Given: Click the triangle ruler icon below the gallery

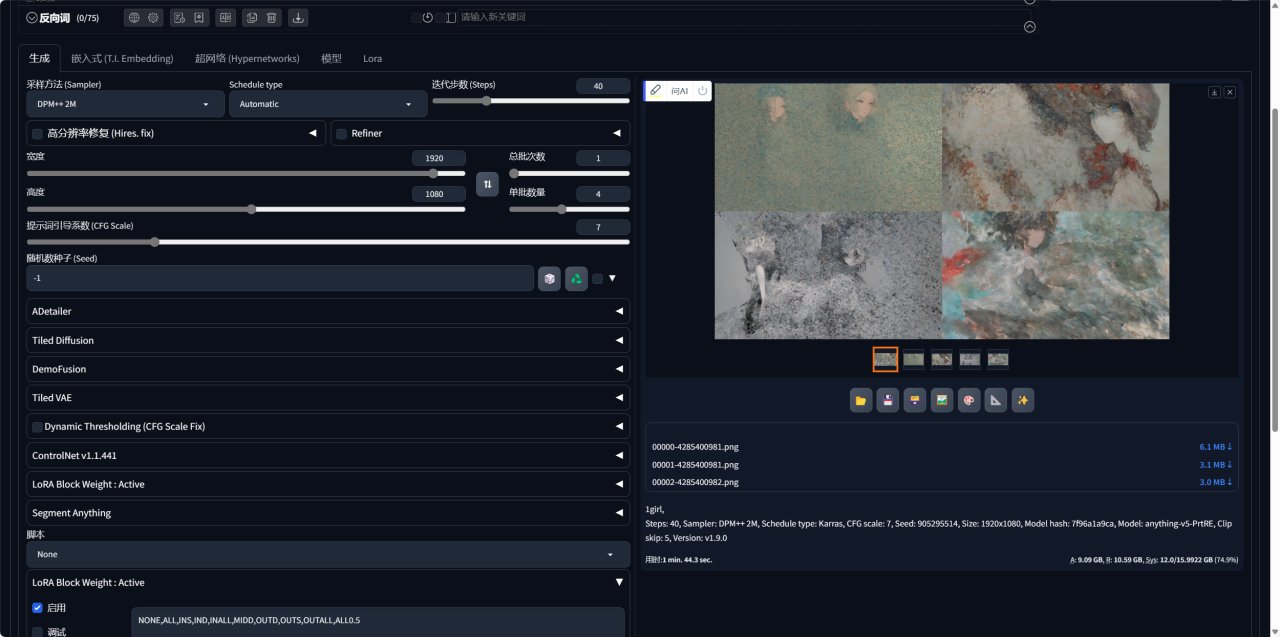Looking at the screenshot, I should point(995,401).
